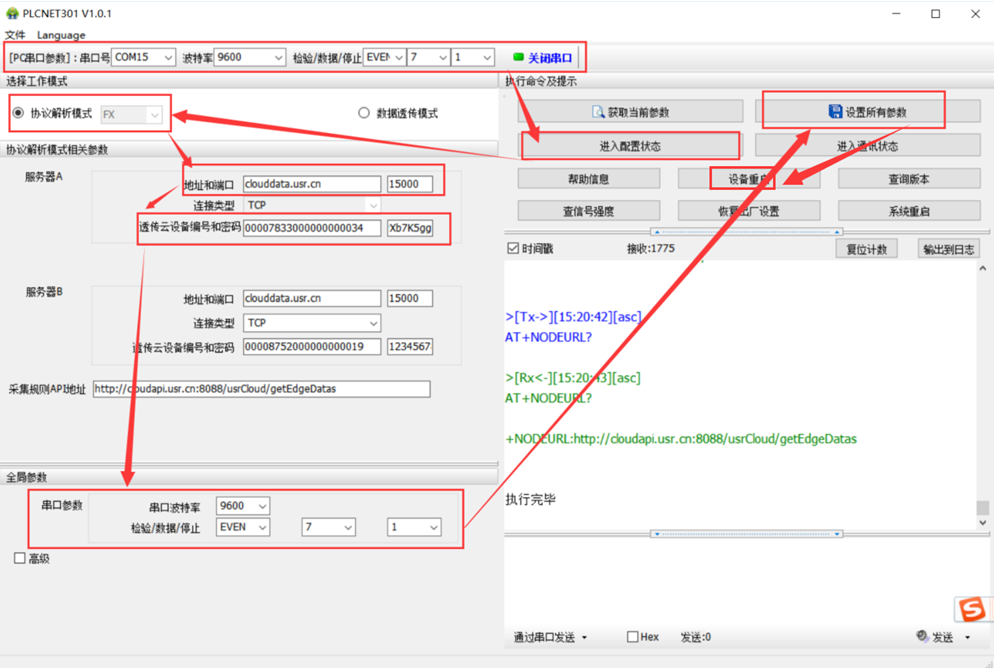Toggle the 时间戳 checkbox

pos(513,248)
